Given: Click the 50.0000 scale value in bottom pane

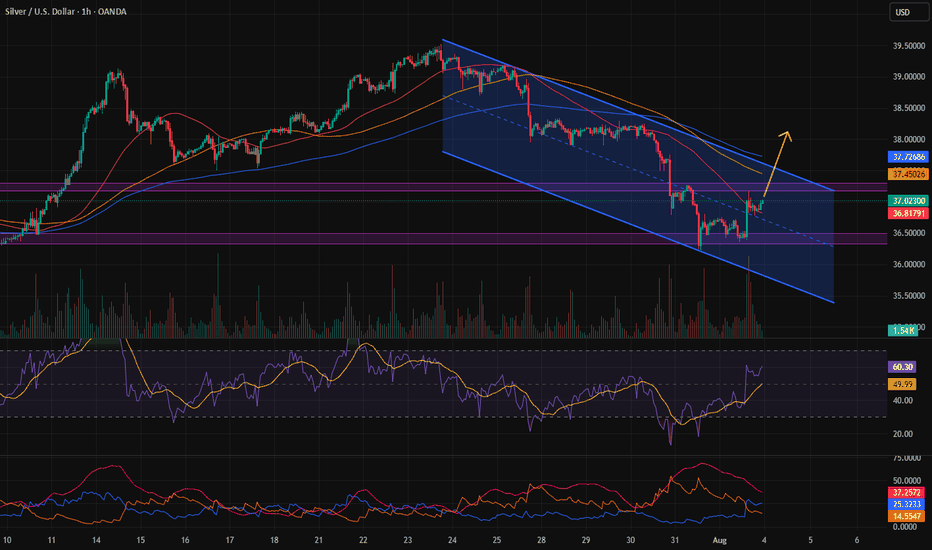Looking at the screenshot, I should click(x=907, y=480).
